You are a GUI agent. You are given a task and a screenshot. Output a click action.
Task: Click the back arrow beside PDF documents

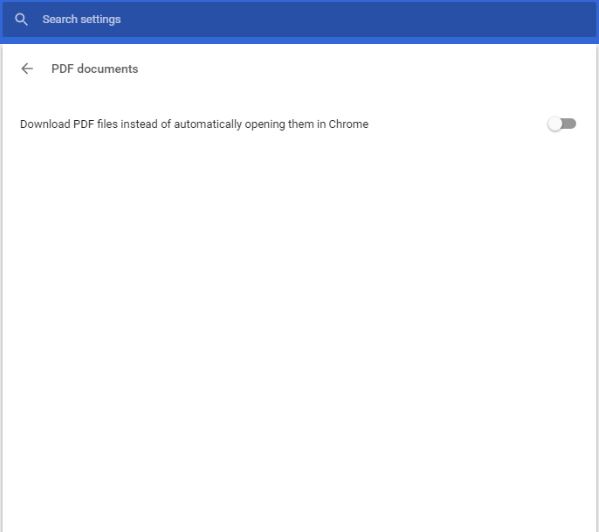click(x=27, y=69)
